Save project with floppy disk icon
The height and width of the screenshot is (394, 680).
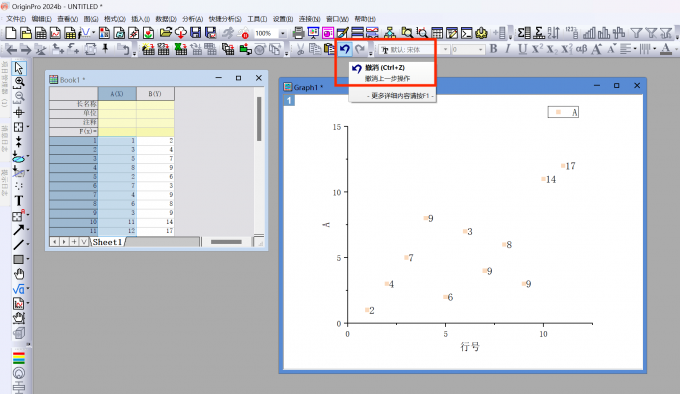(196, 33)
